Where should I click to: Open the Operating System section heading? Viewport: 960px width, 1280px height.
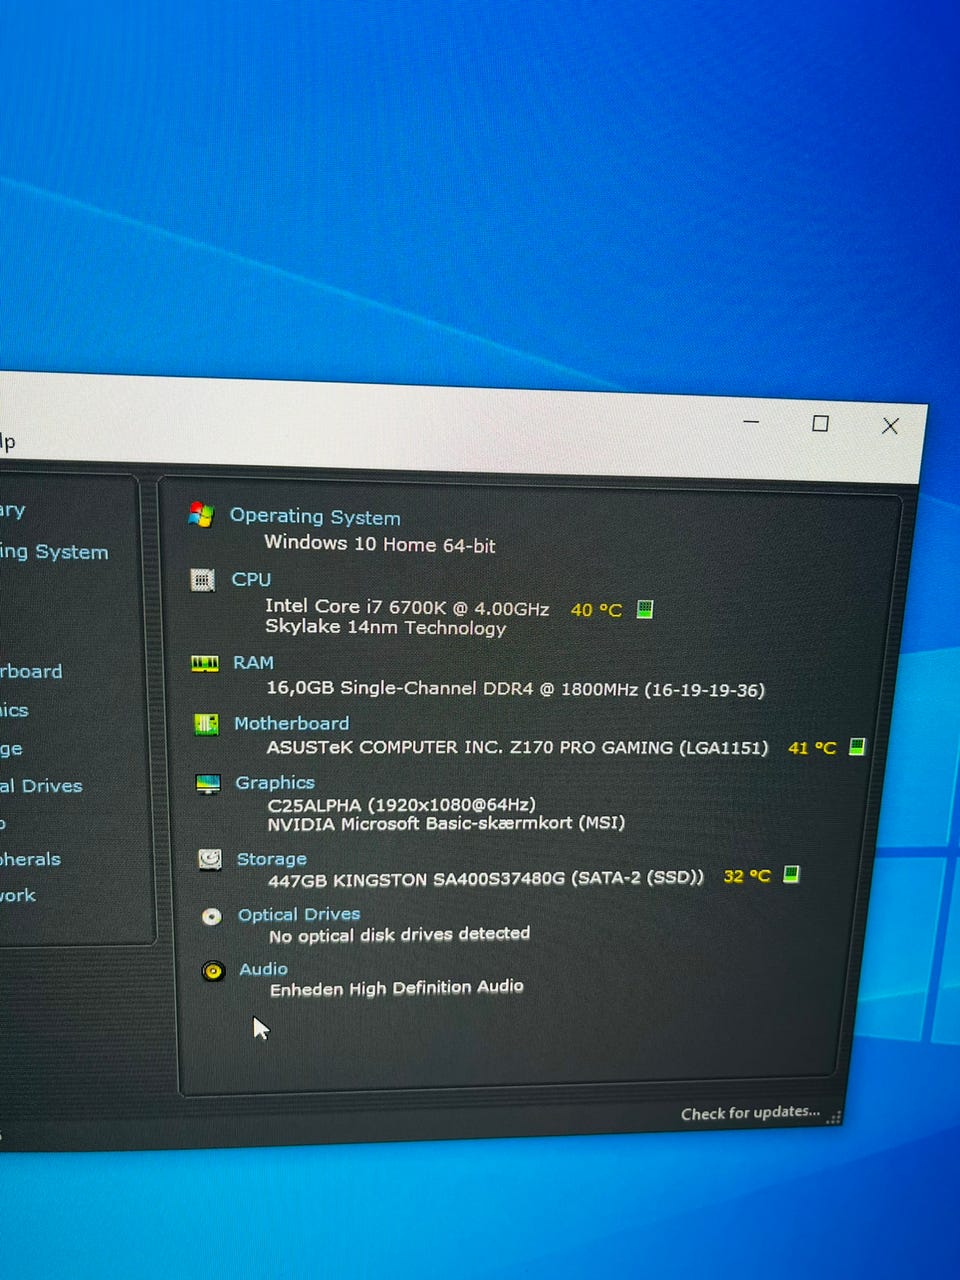point(315,516)
